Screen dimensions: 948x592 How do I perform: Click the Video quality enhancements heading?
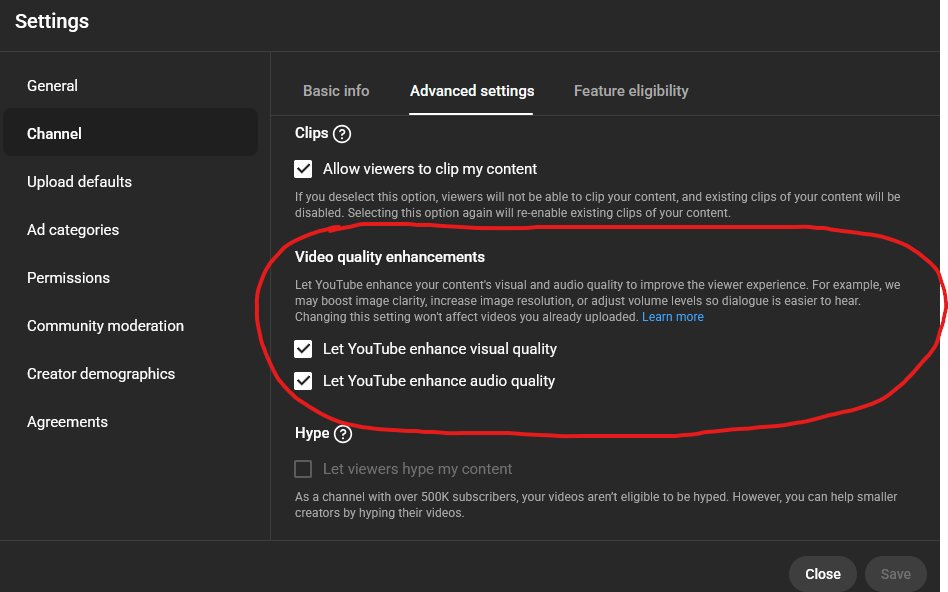click(389, 257)
